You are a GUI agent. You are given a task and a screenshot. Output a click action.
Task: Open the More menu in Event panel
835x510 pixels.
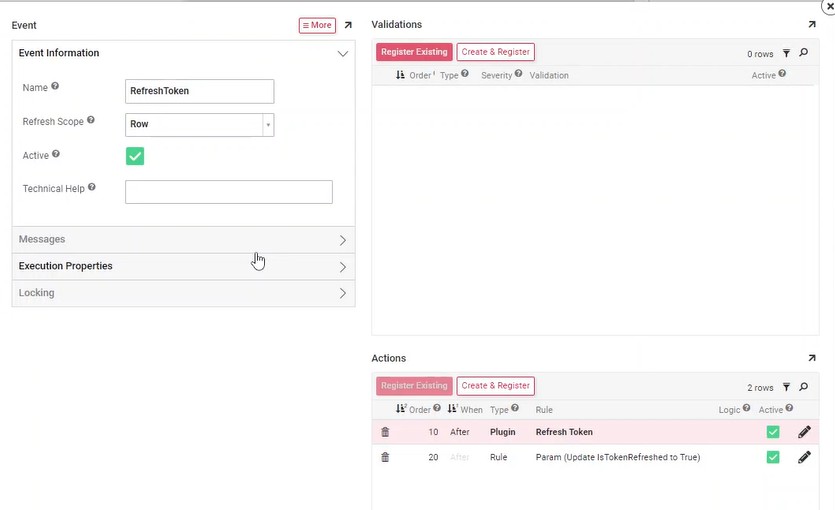tap(317, 25)
